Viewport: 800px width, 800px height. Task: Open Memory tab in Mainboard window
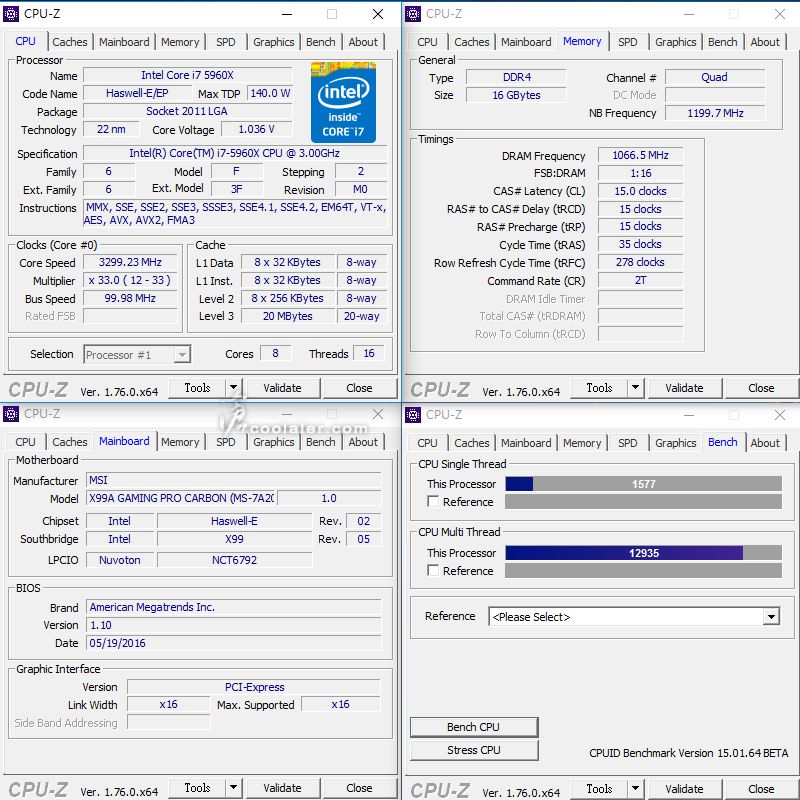click(180, 442)
